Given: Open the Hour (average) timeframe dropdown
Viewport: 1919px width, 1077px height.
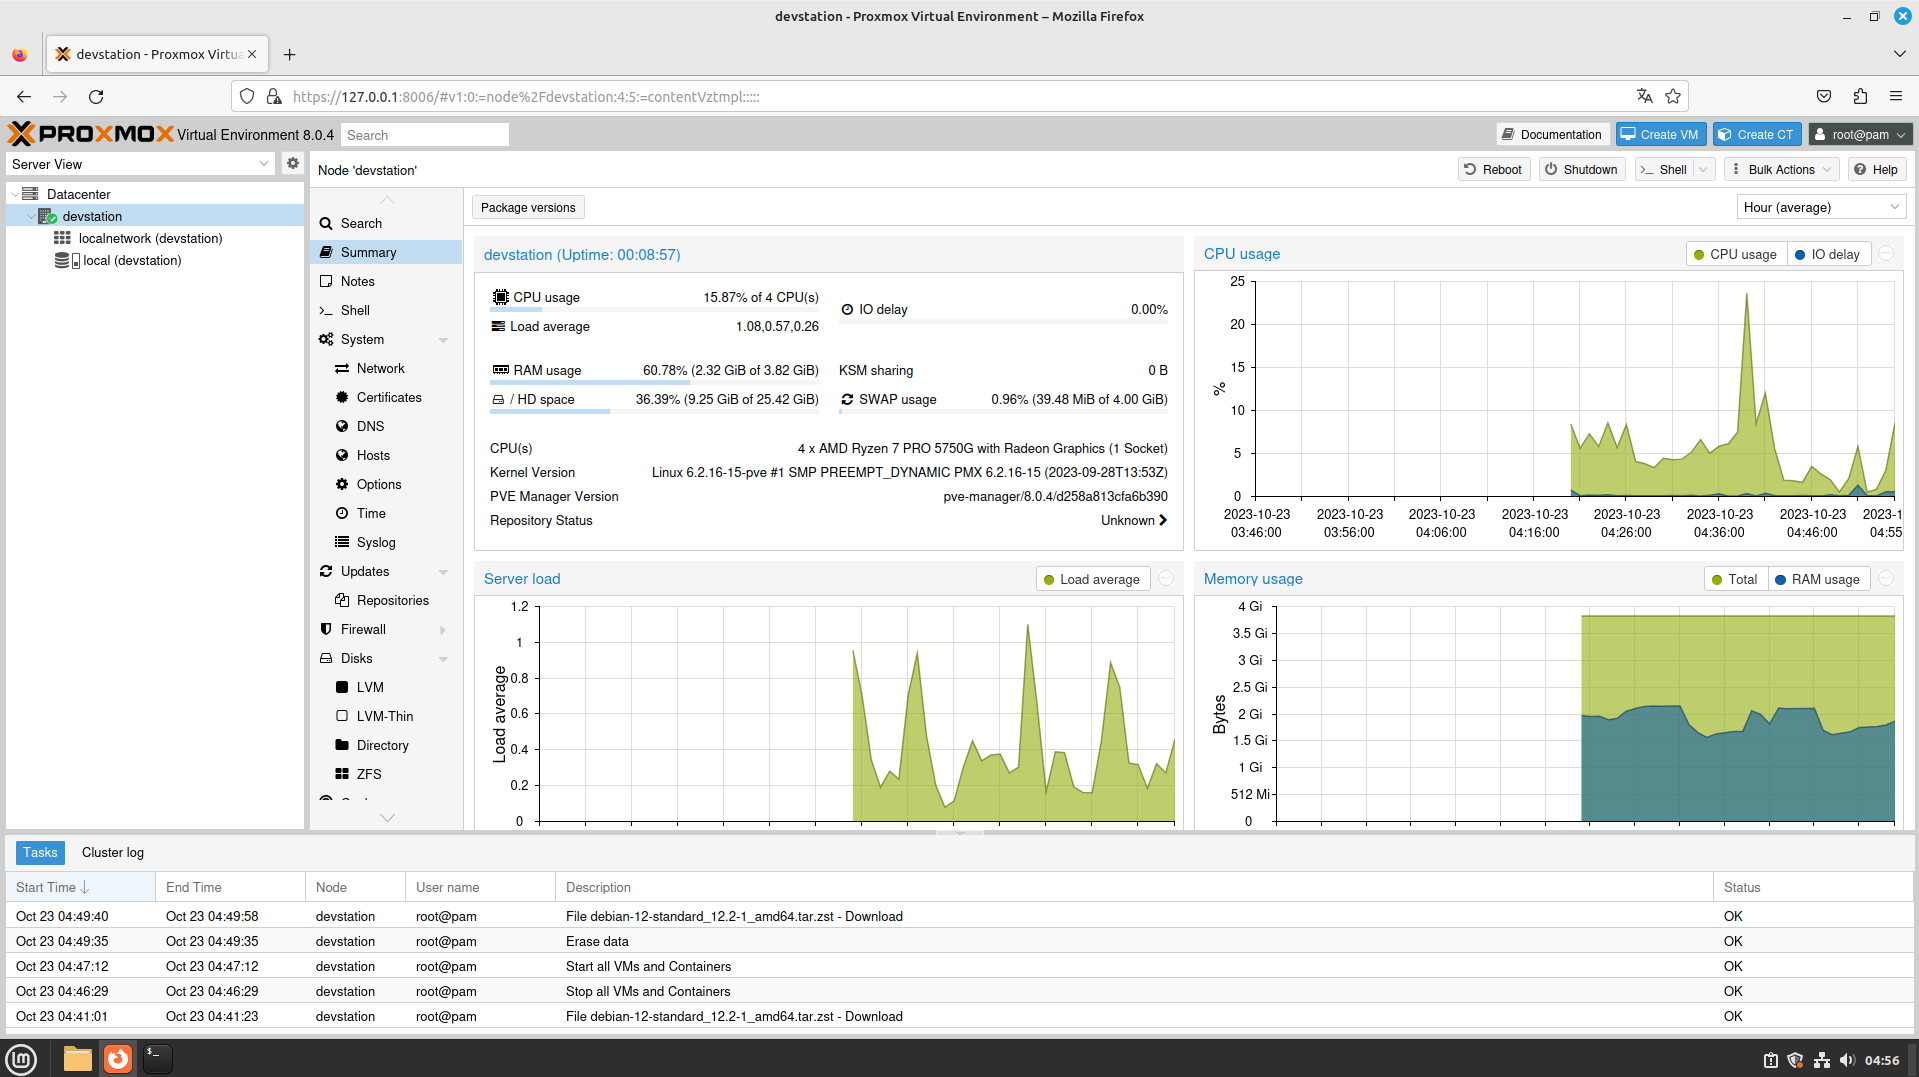Looking at the screenshot, I should [x=1821, y=207].
